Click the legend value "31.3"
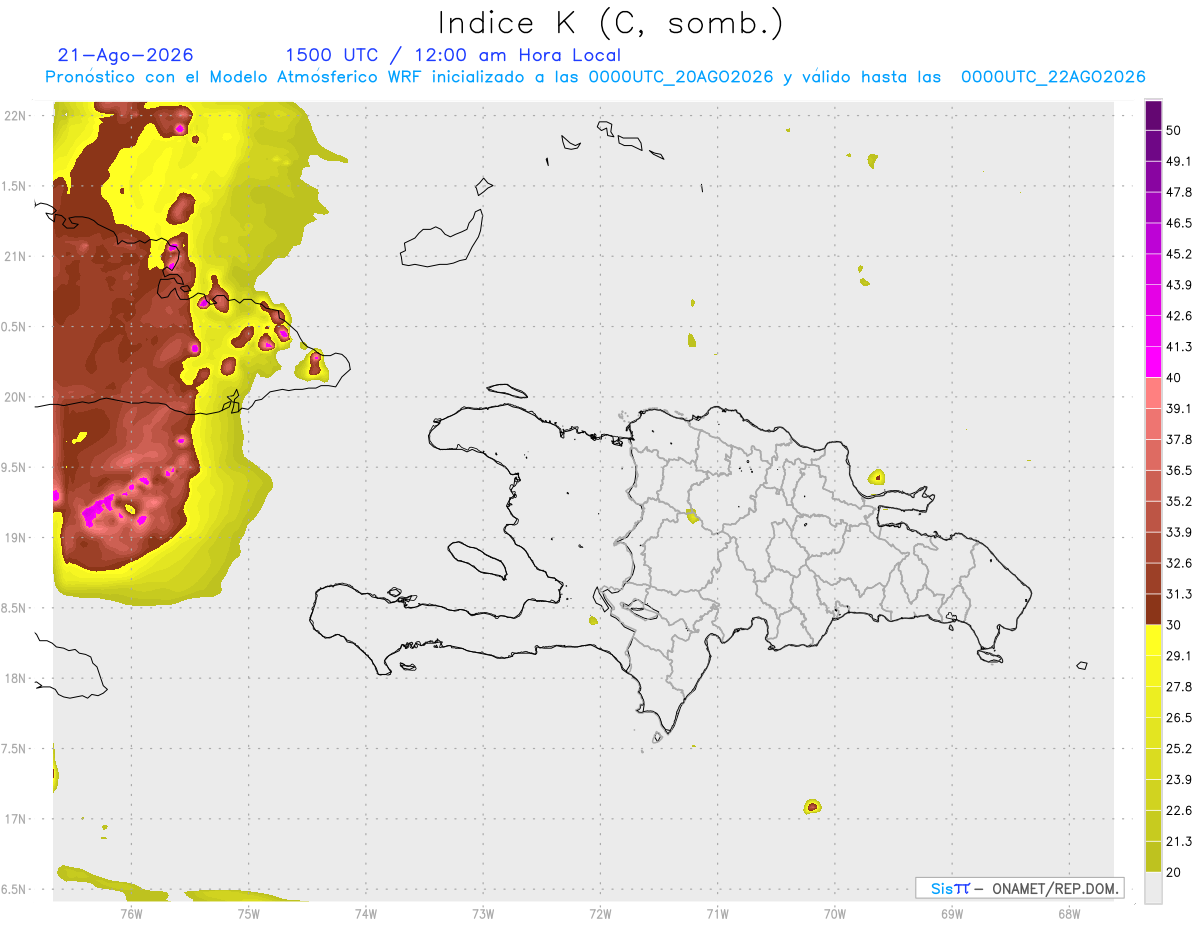This screenshot has height=927, width=1200. pyautogui.click(x=1179, y=594)
